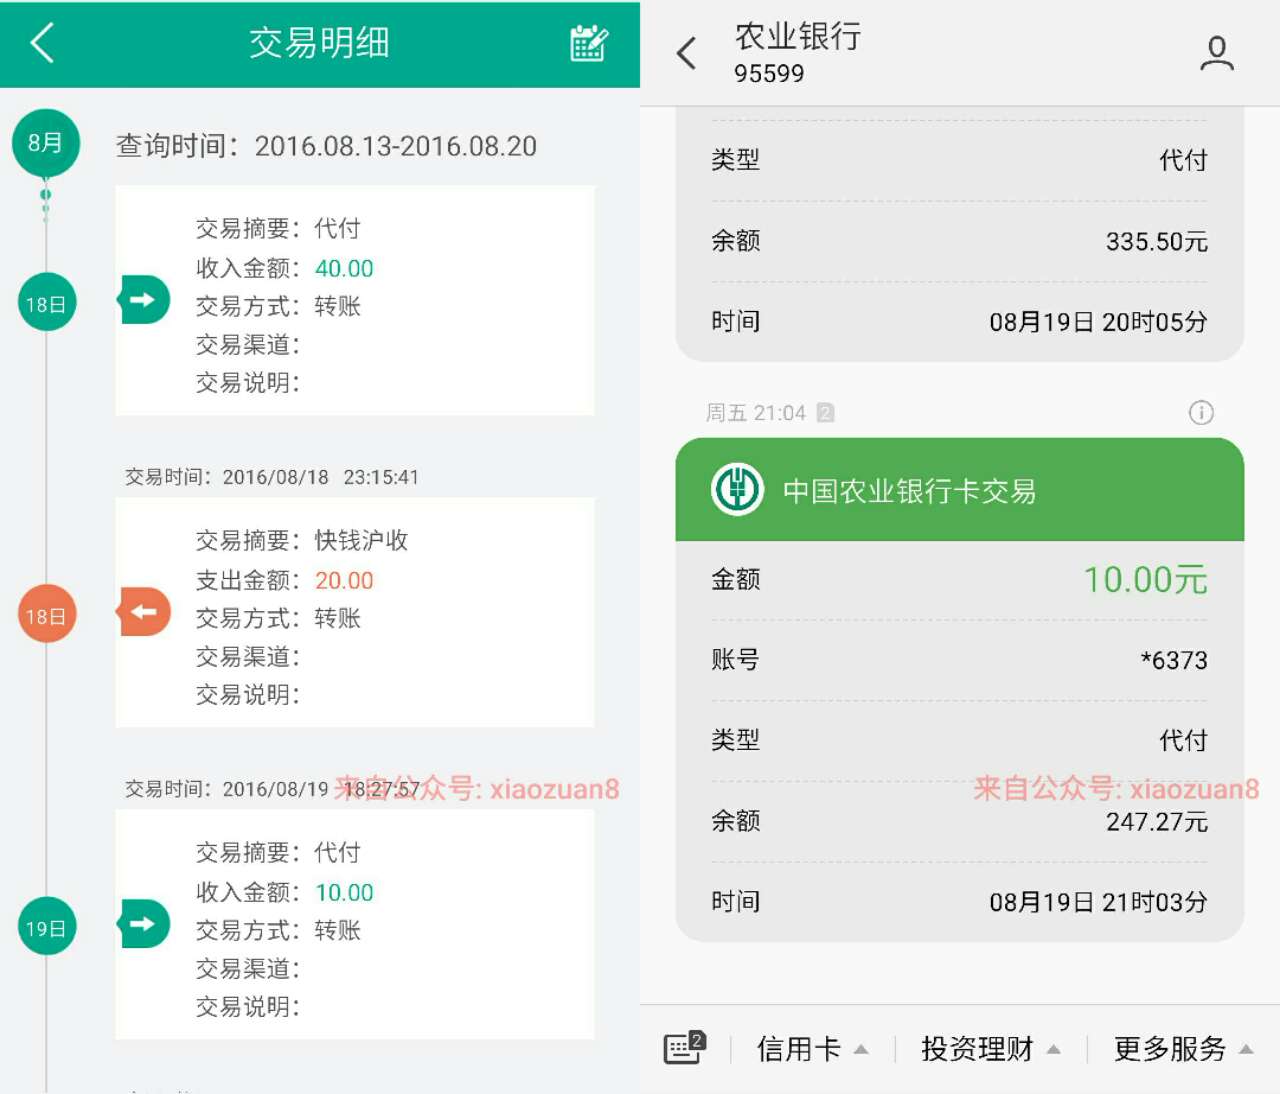Tap the 农业银行 logo in card header
Image resolution: width=1280 pixels, height=1094 pixels.
737,490
